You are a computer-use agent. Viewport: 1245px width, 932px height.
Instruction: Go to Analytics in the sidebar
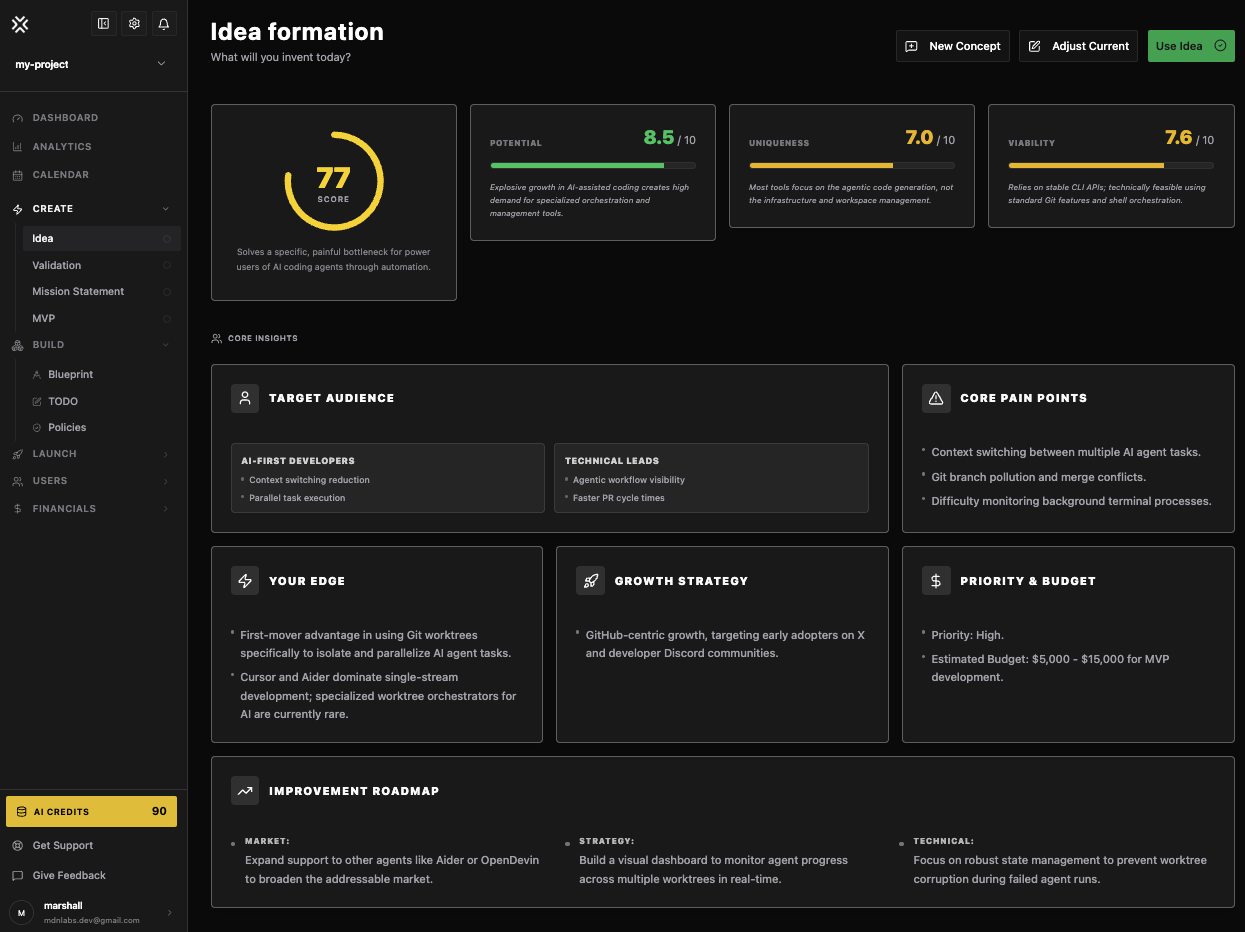61,147
